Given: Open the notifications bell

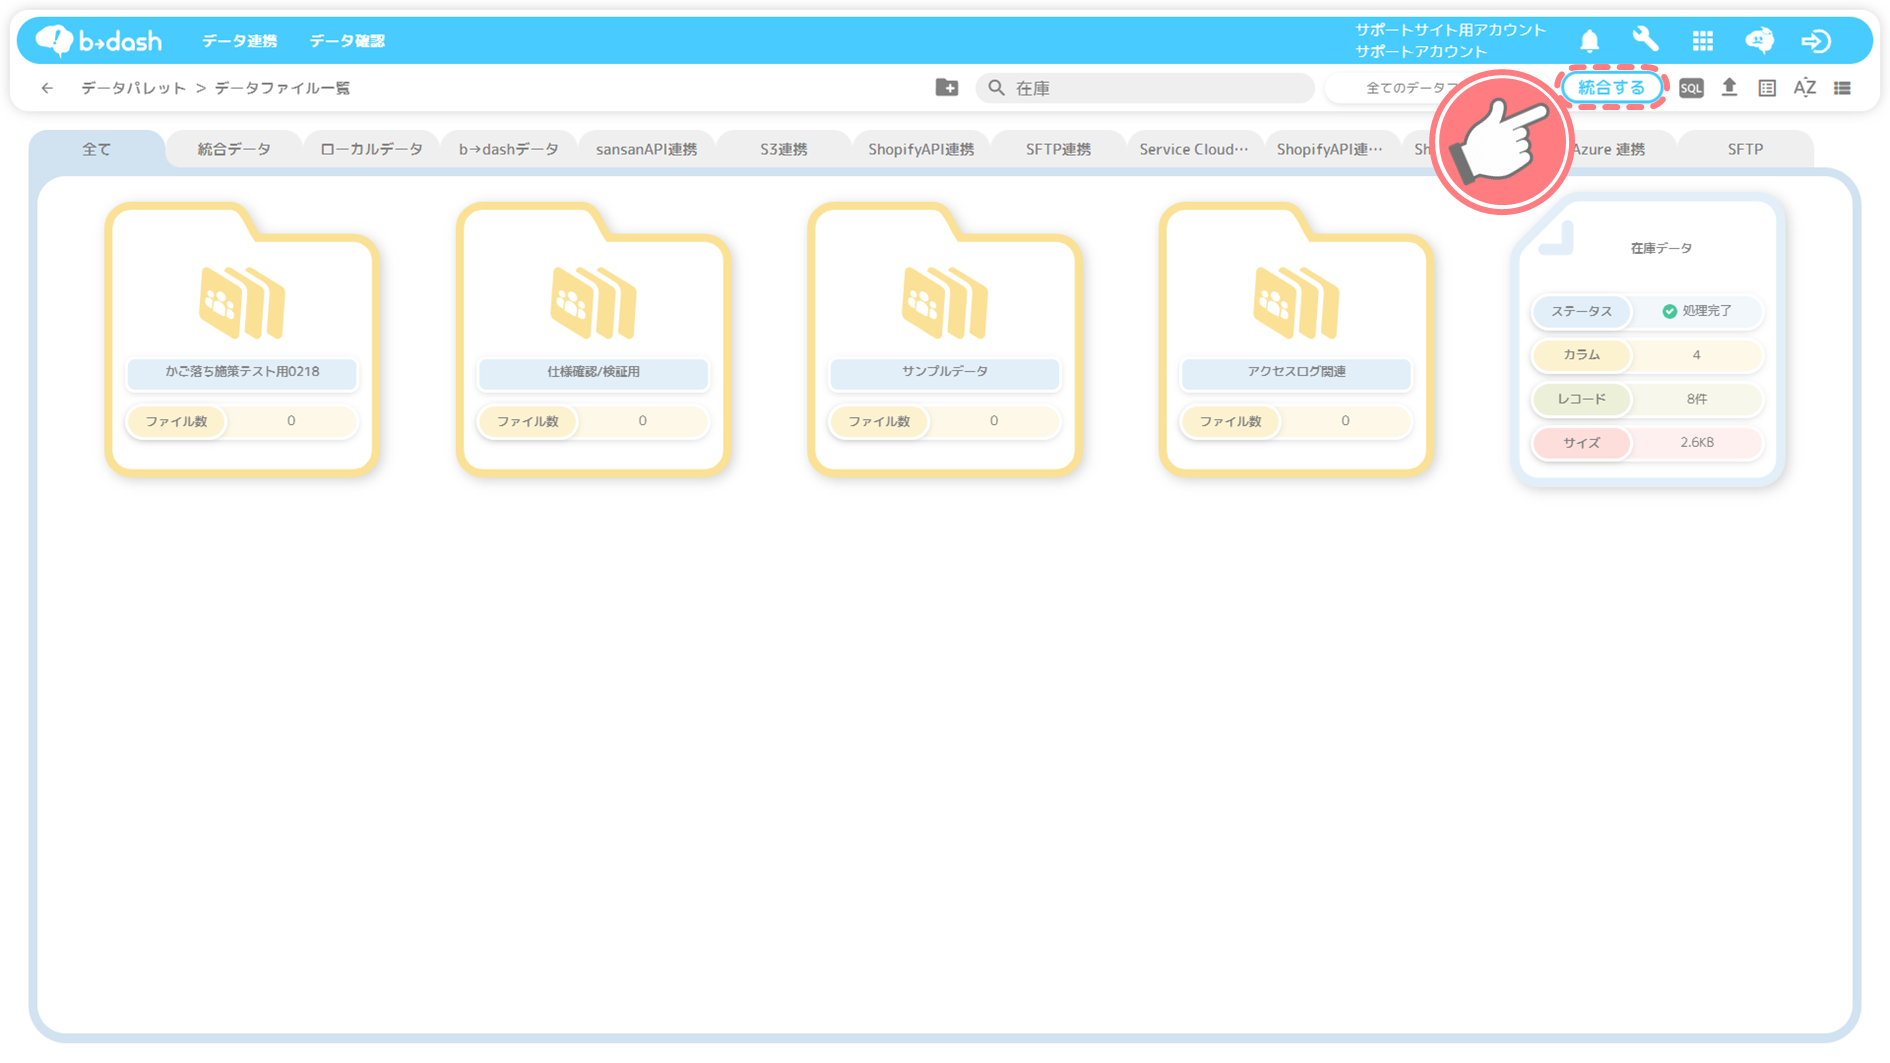Looking at the screenshot, I should [1589, 41].
